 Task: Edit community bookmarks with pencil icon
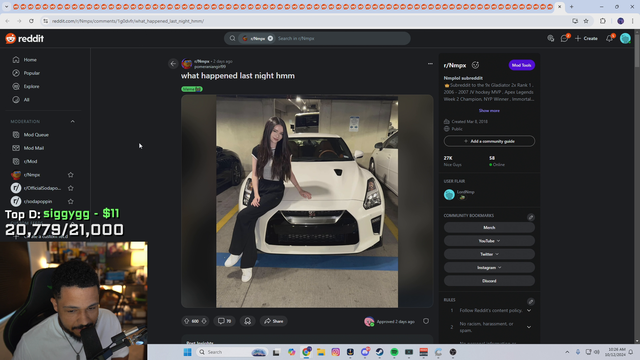pyautogui.click(x=531, y=217)
